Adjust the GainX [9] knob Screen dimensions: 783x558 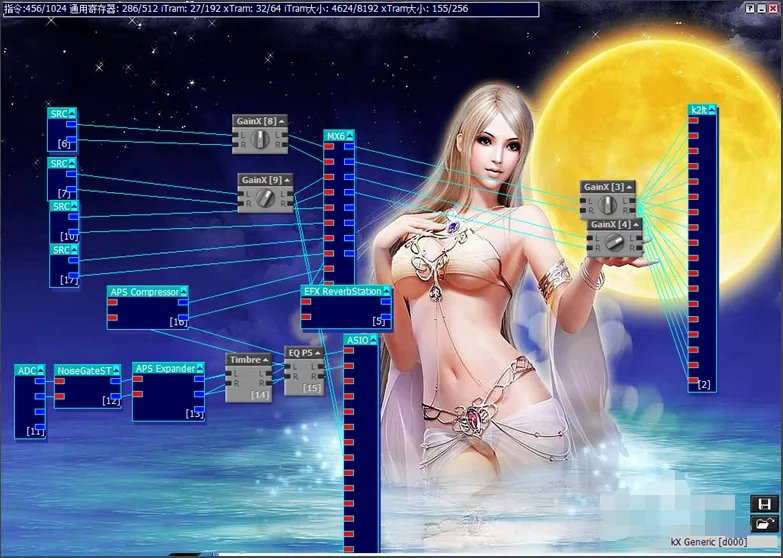[265, 198]
